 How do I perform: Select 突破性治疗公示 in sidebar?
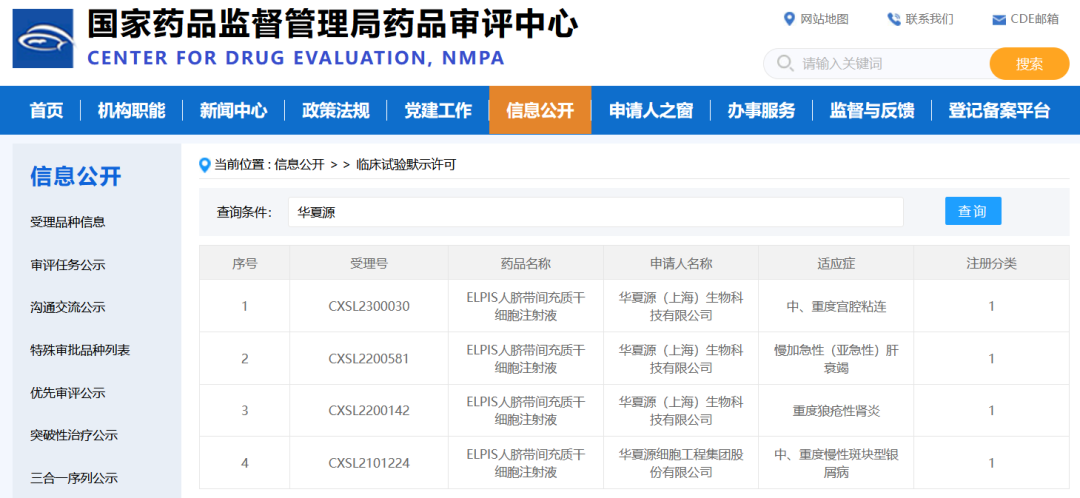tap(74, 435)
